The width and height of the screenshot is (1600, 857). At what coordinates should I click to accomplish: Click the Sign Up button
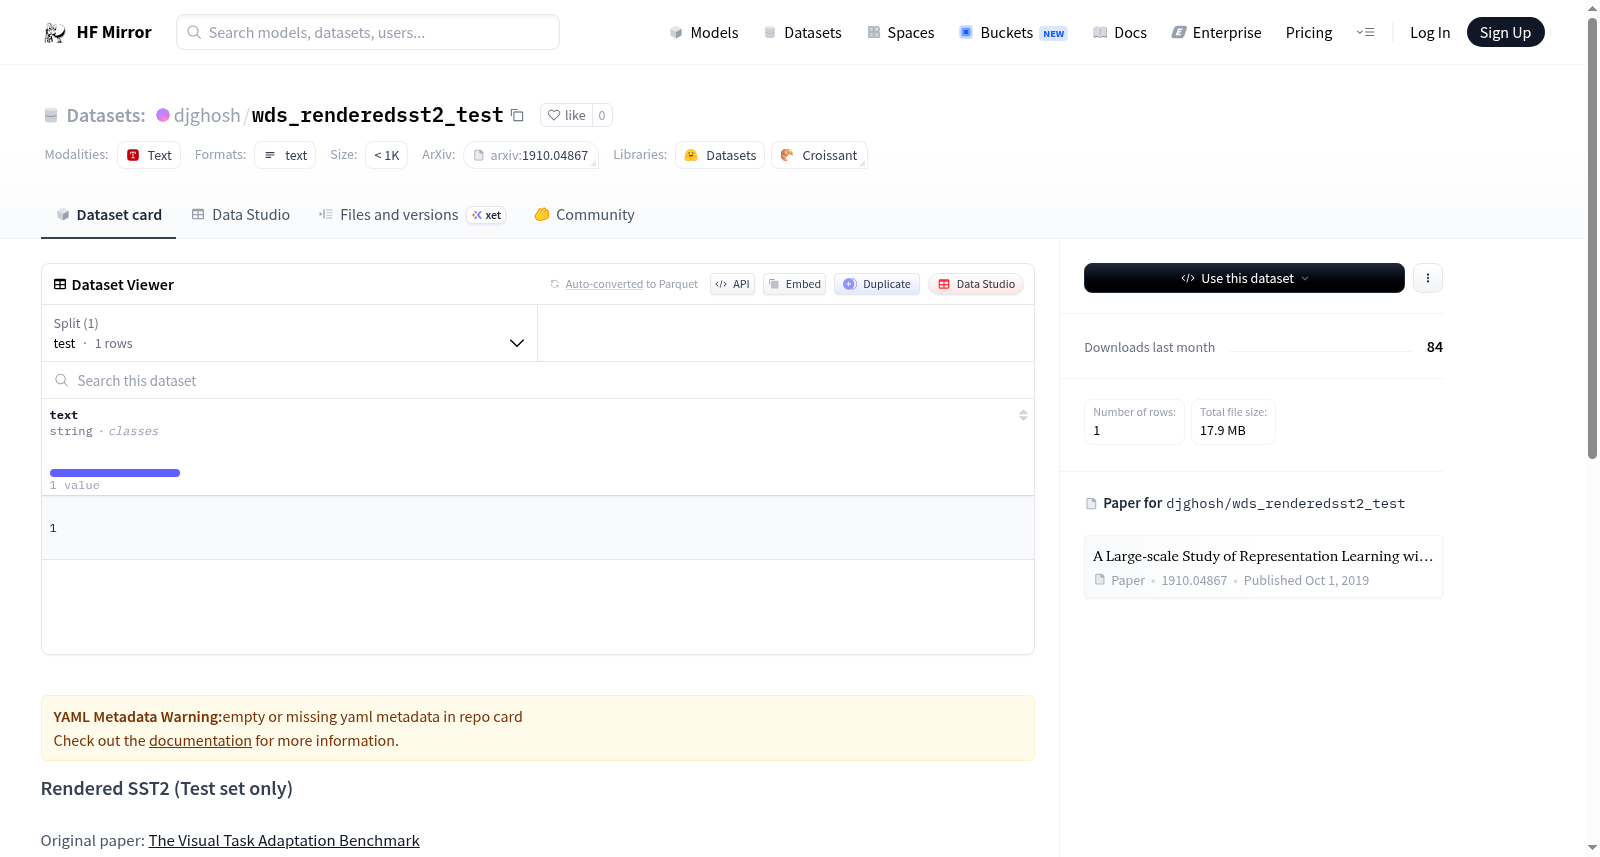pos(1505,32)
